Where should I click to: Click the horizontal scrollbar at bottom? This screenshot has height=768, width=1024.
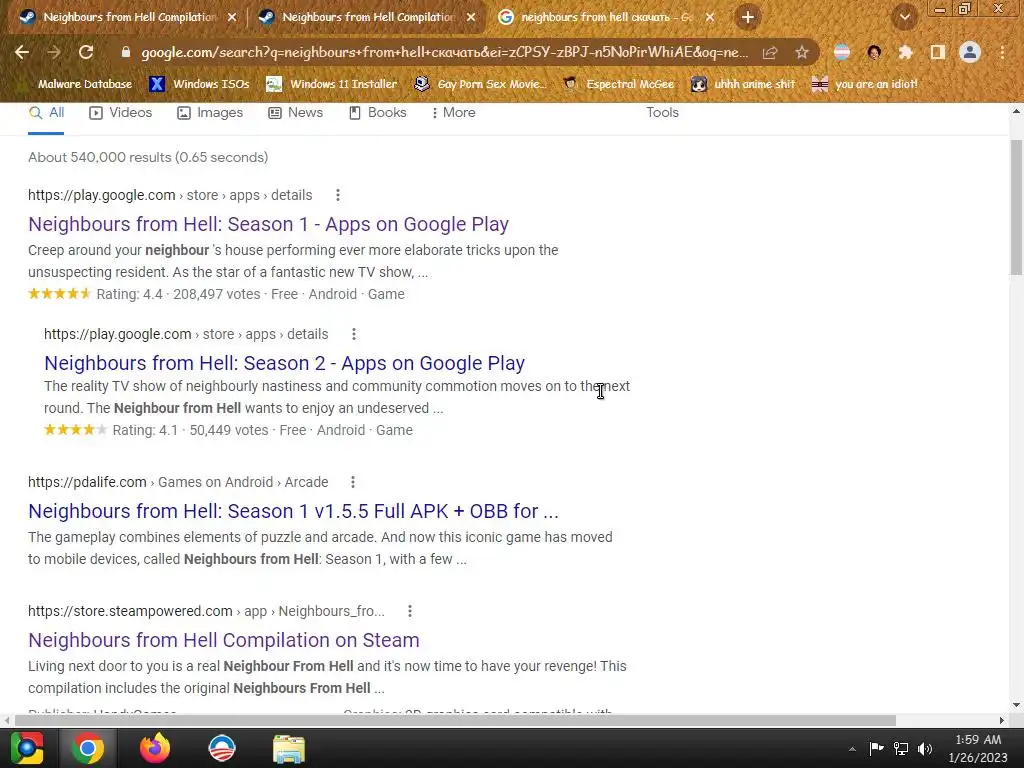(455, 720)
